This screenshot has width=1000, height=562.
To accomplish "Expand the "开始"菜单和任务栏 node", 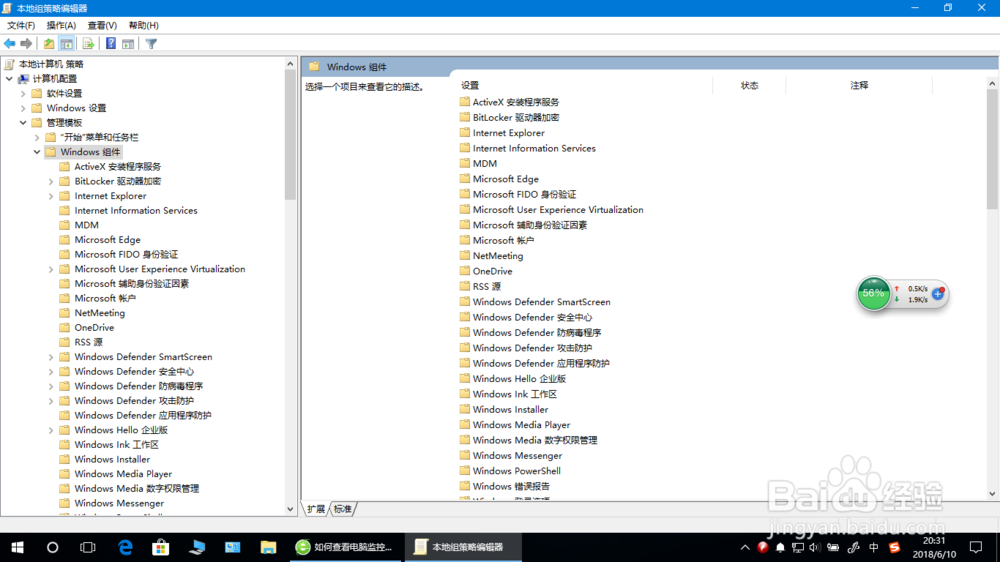I will (x=37, y=137).
